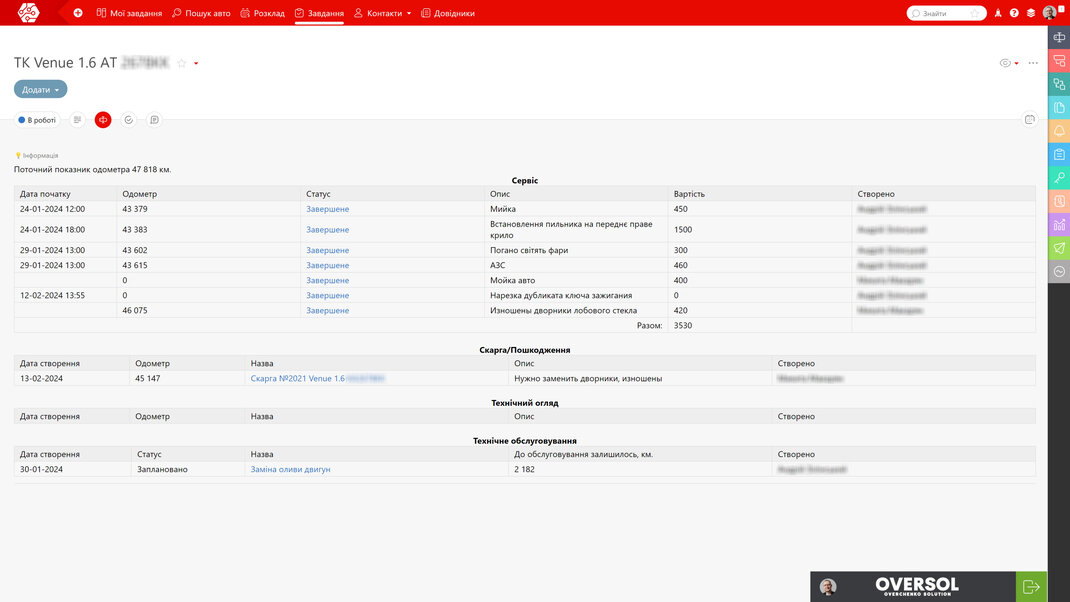Click the odometer line '47 818 км.'

[151, 169]
